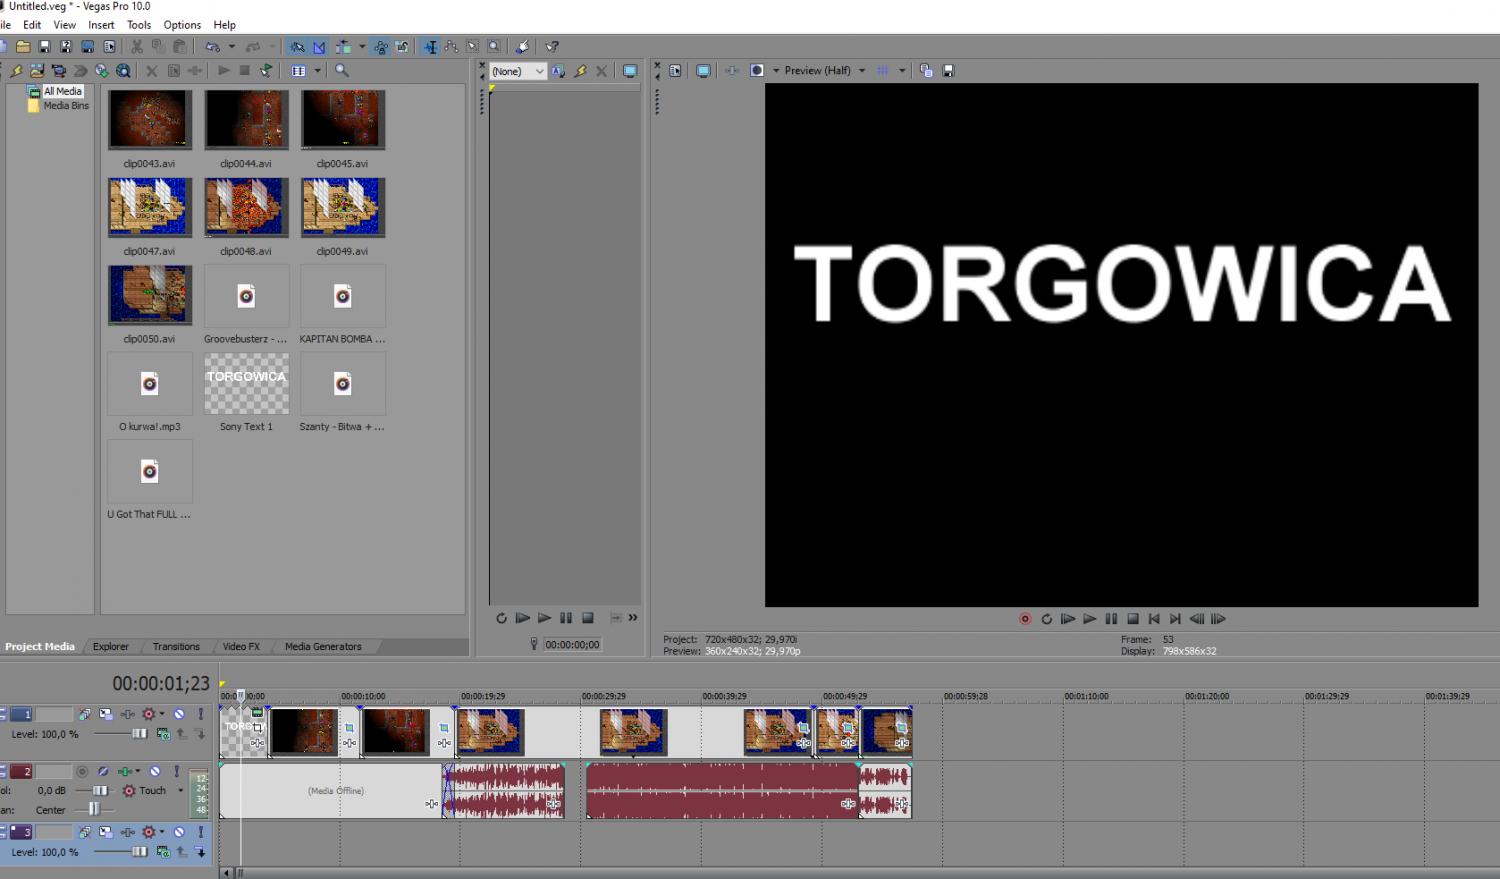The width and height of the screenshot is (1500, 879).
Task: Toggle Auto Ripple button
Action: click(343, 47)
